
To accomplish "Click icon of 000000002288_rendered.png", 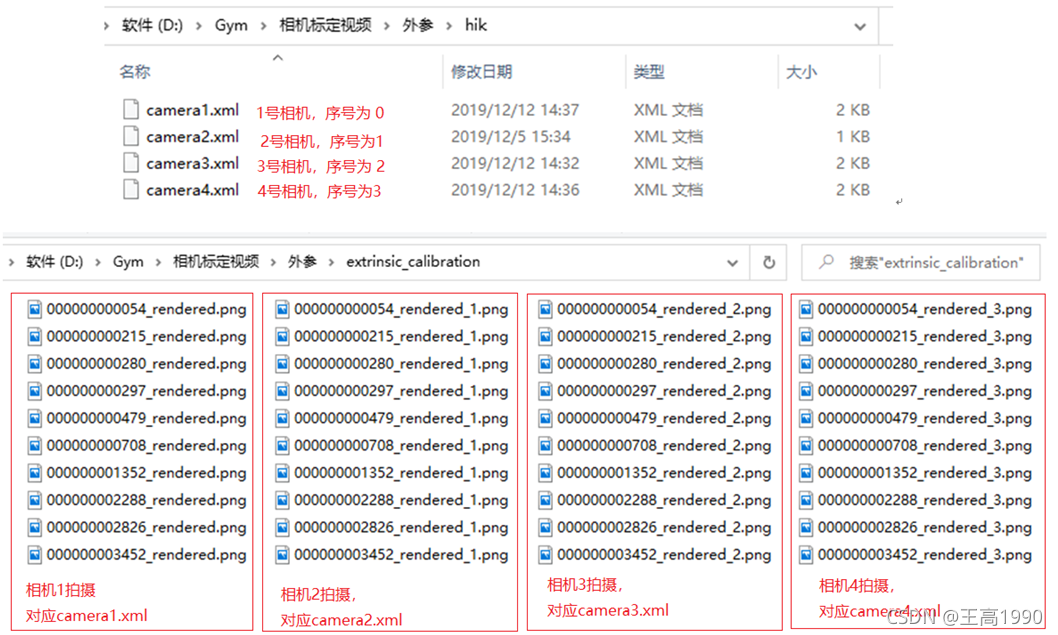I will tap(34, 500).
